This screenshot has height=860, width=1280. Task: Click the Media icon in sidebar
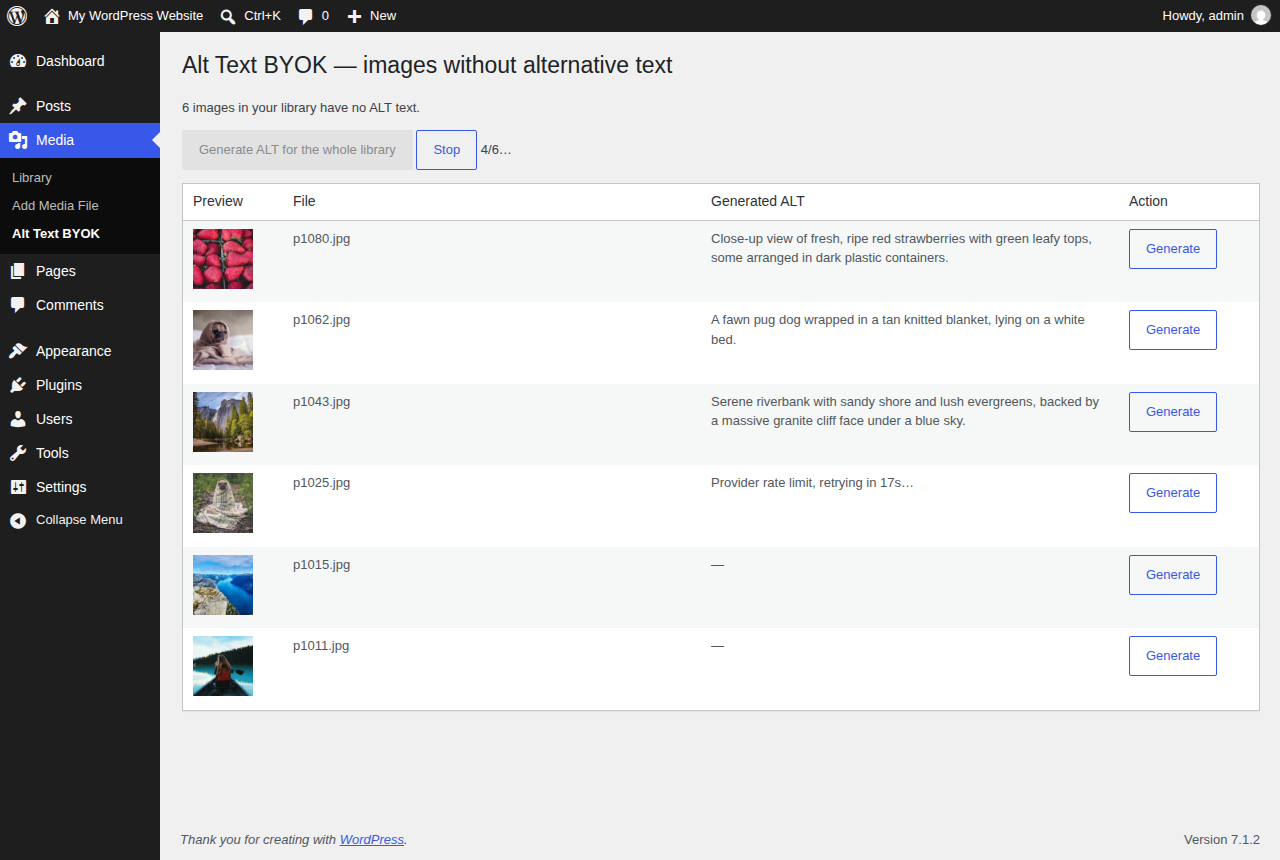pos(18,140)
